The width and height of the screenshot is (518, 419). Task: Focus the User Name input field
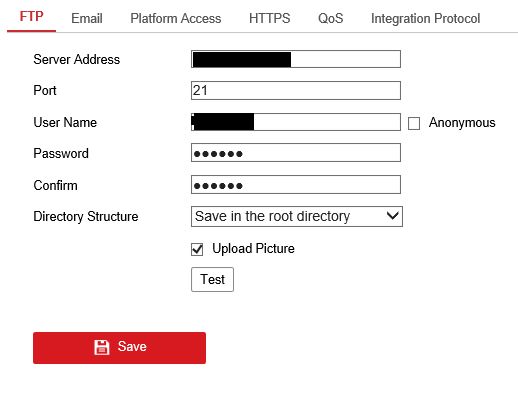click(x=296, y=122)
